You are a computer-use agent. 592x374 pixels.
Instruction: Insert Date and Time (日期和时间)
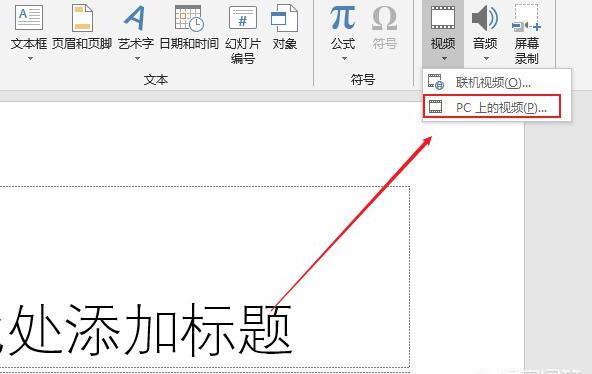(x=189, y=27)
